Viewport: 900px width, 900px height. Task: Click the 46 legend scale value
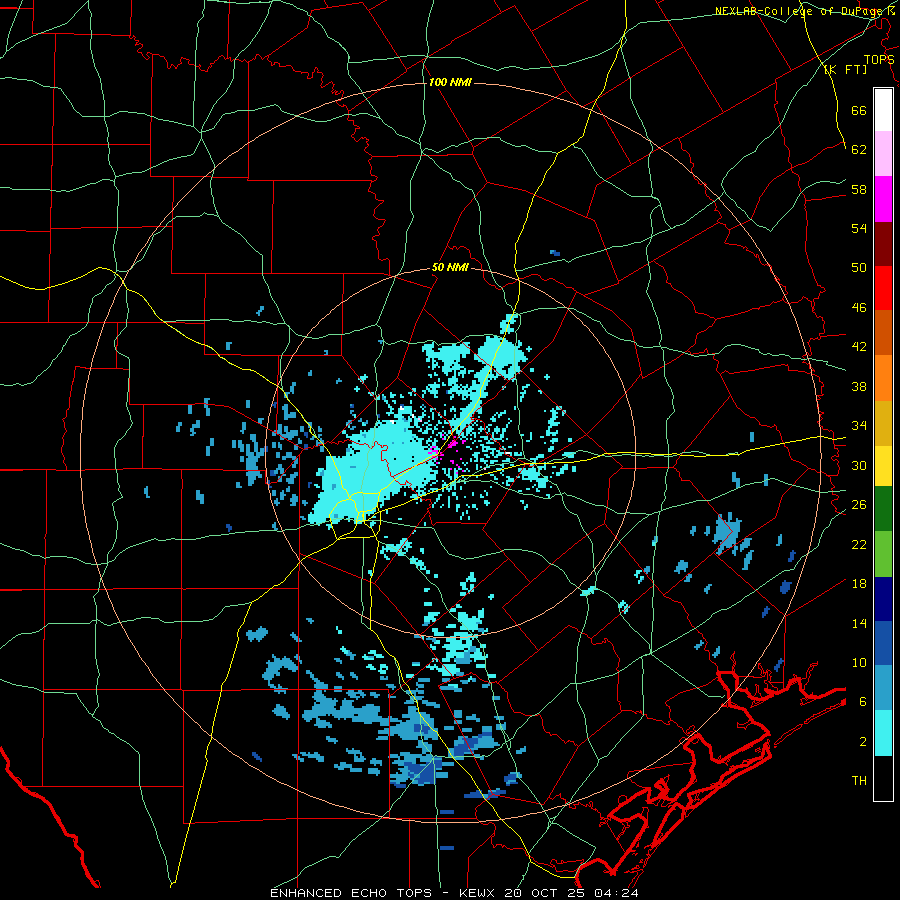pyautogui.click(x=859, y=308)
